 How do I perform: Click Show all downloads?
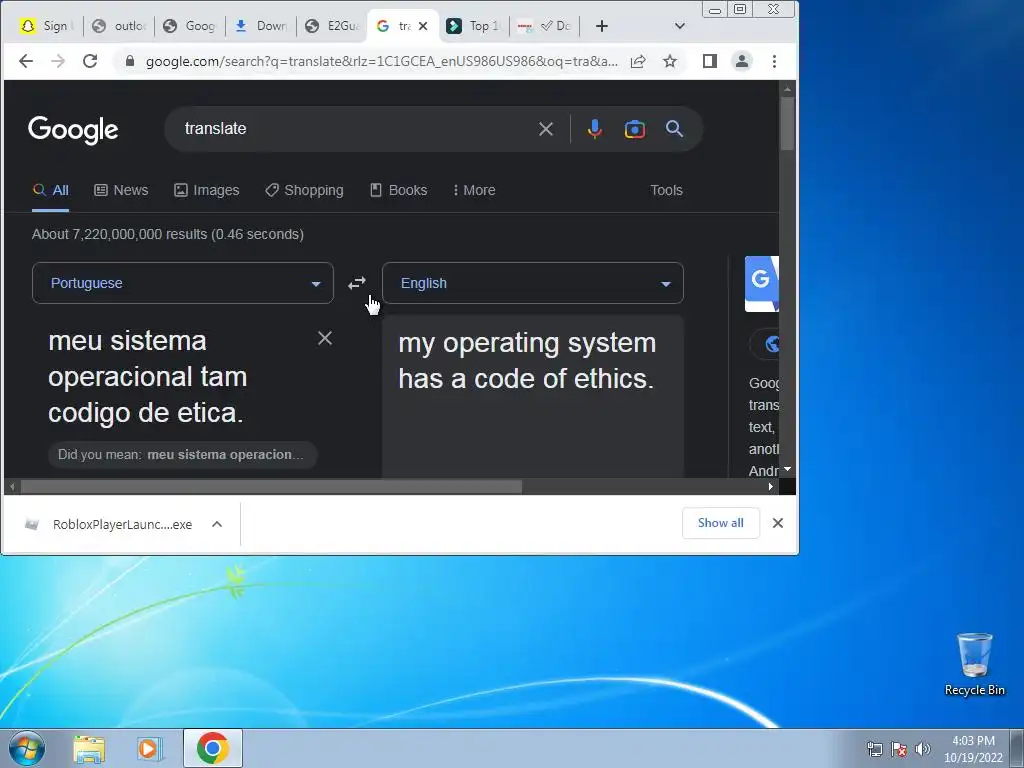[x=720, y=523]
